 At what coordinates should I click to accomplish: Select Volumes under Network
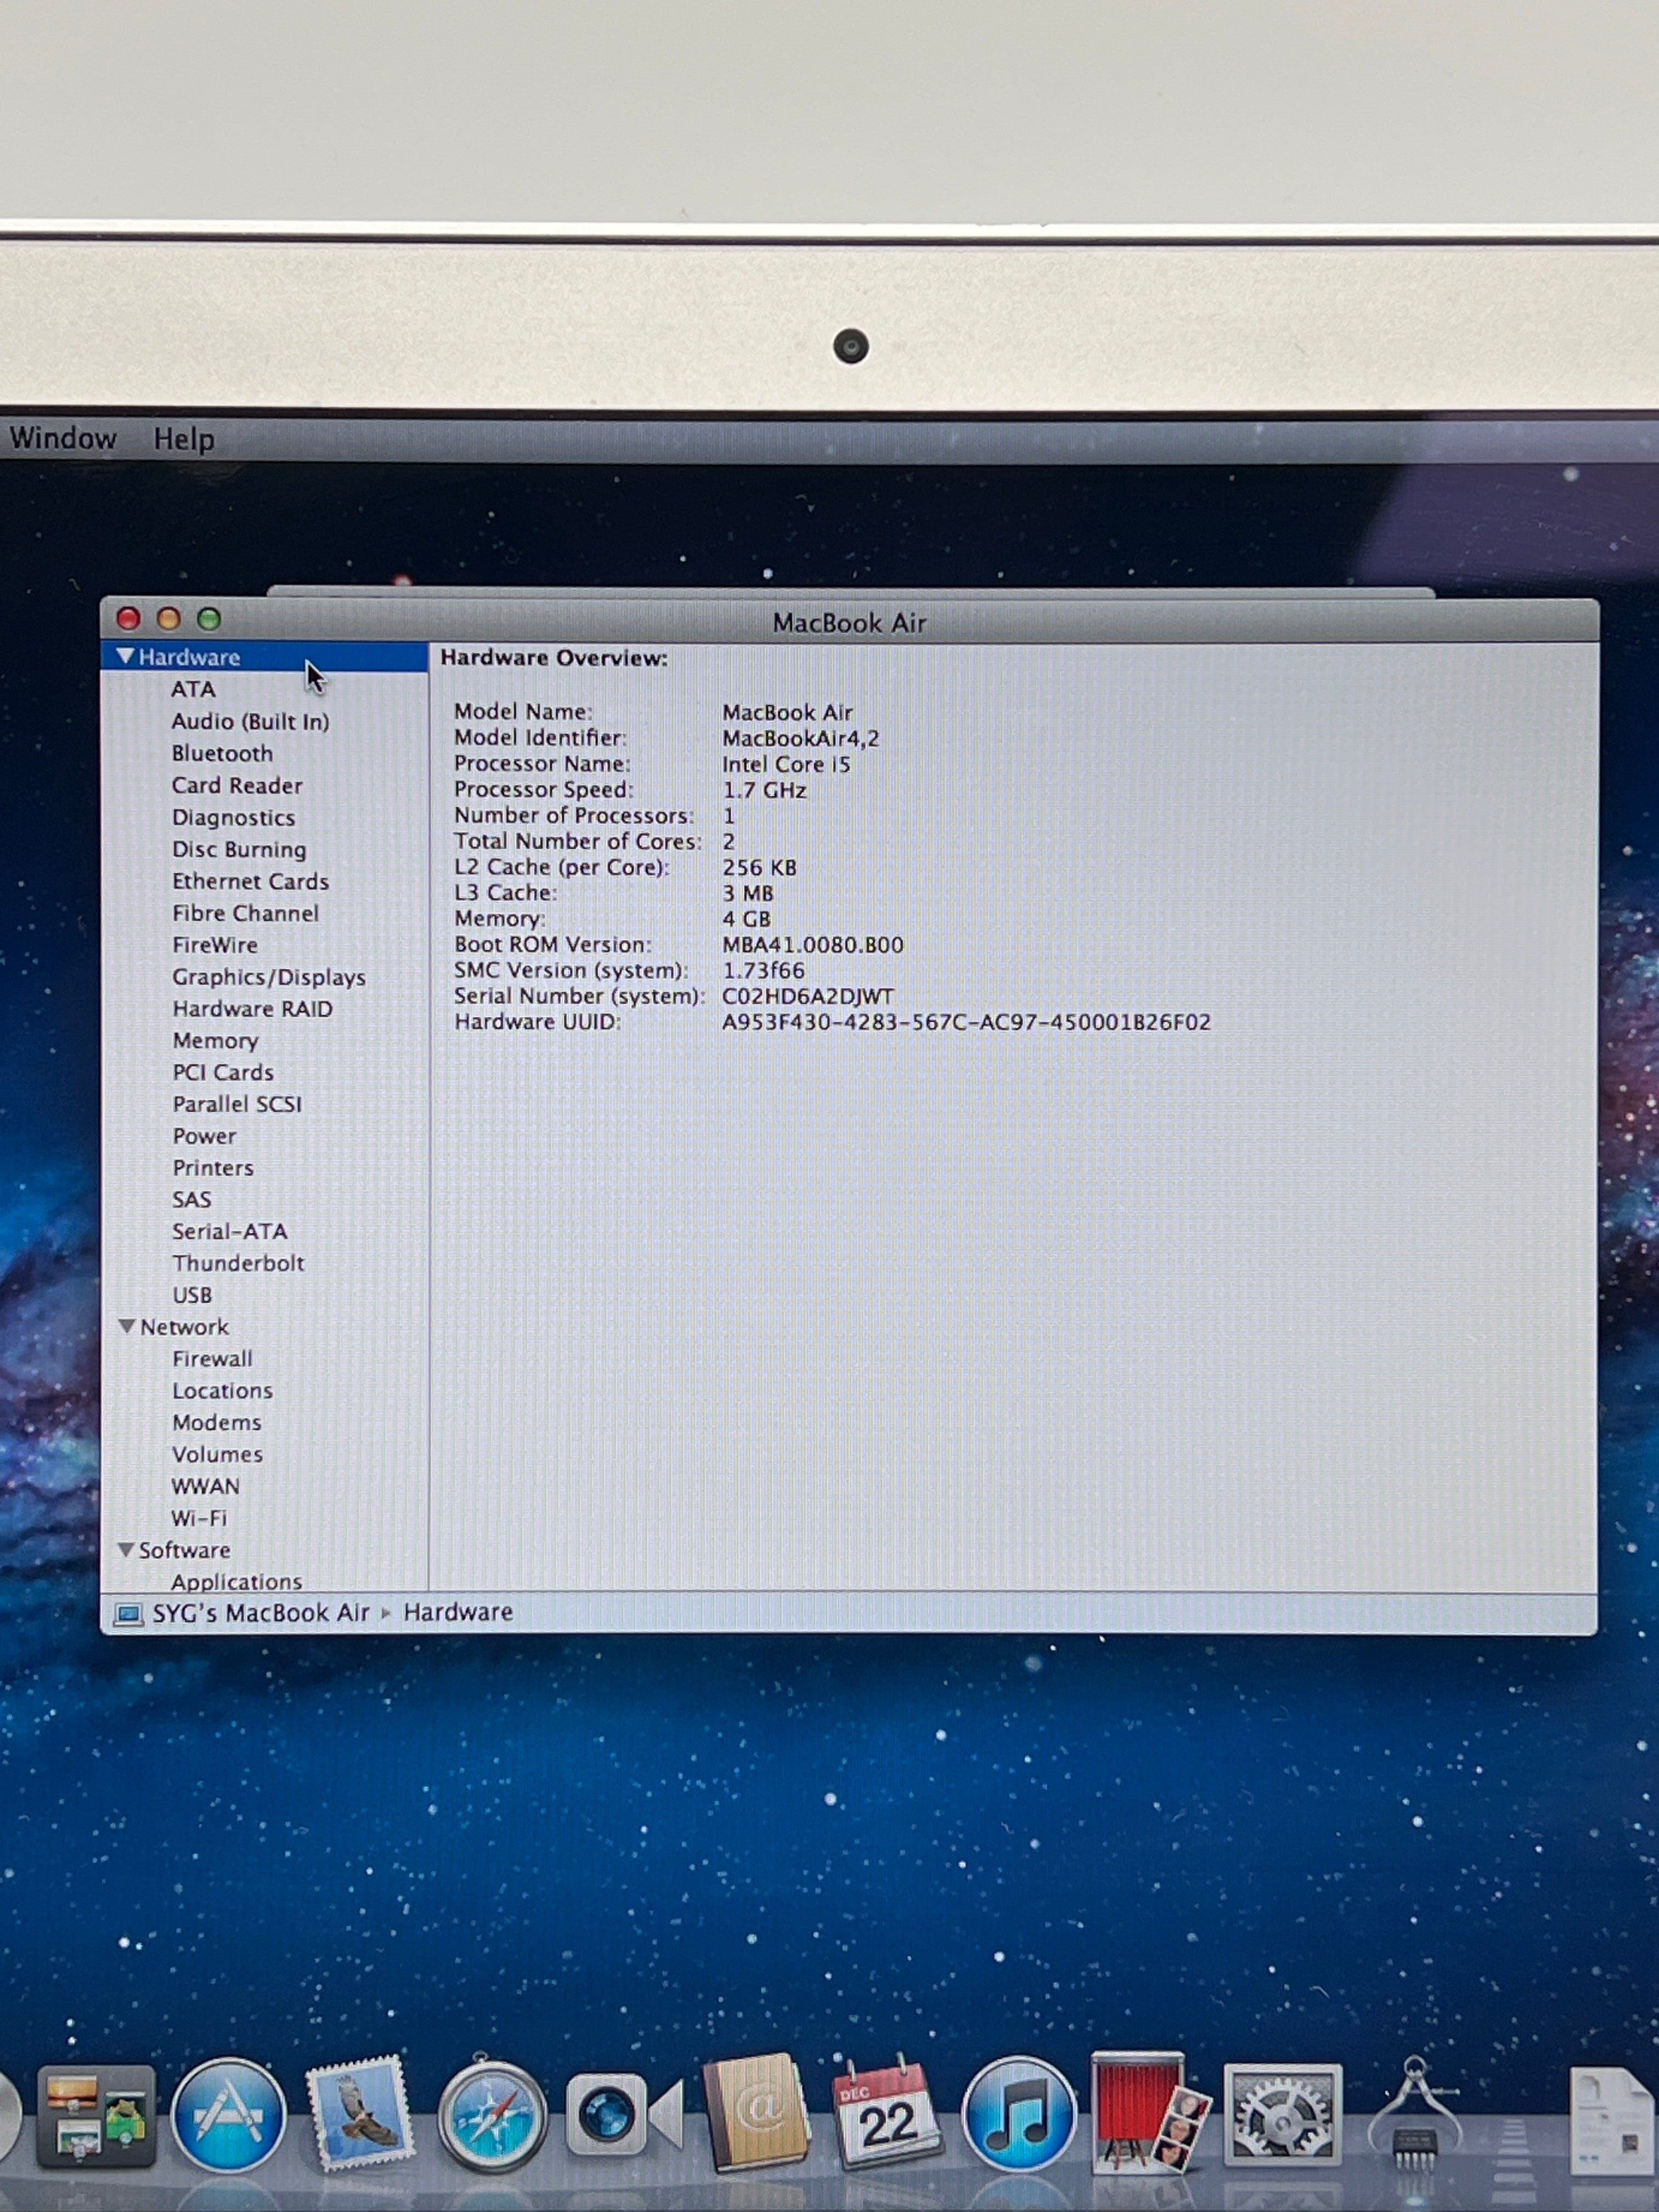coord(217,1454)
